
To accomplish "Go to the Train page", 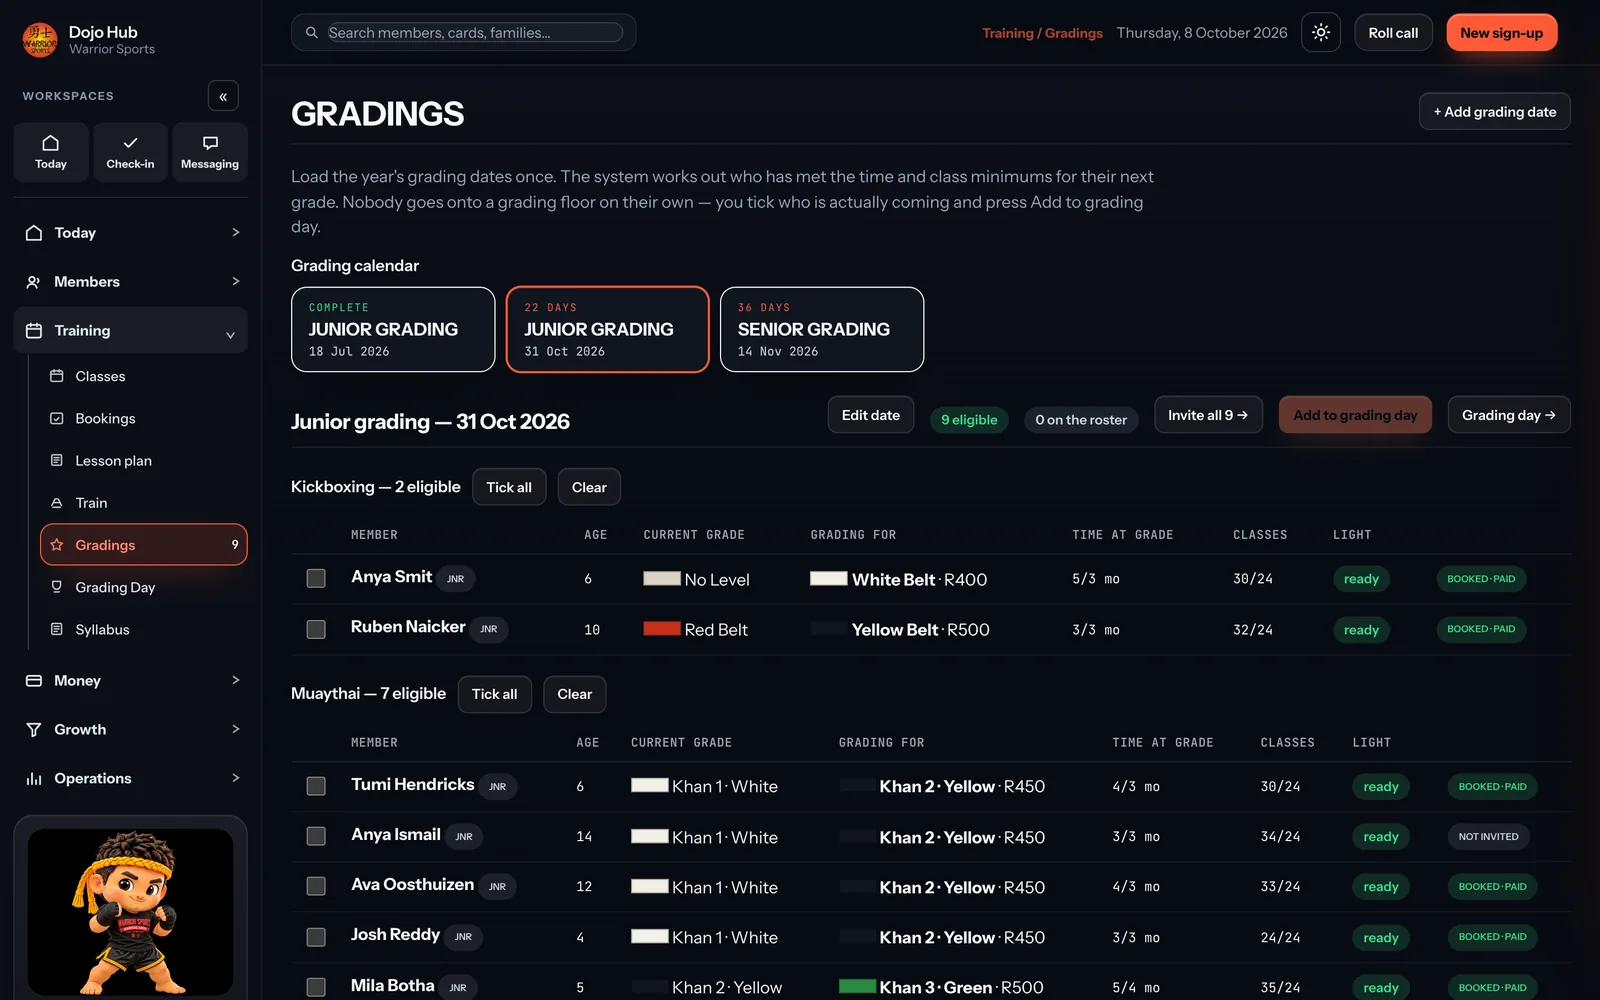I will tap(144, 503).
